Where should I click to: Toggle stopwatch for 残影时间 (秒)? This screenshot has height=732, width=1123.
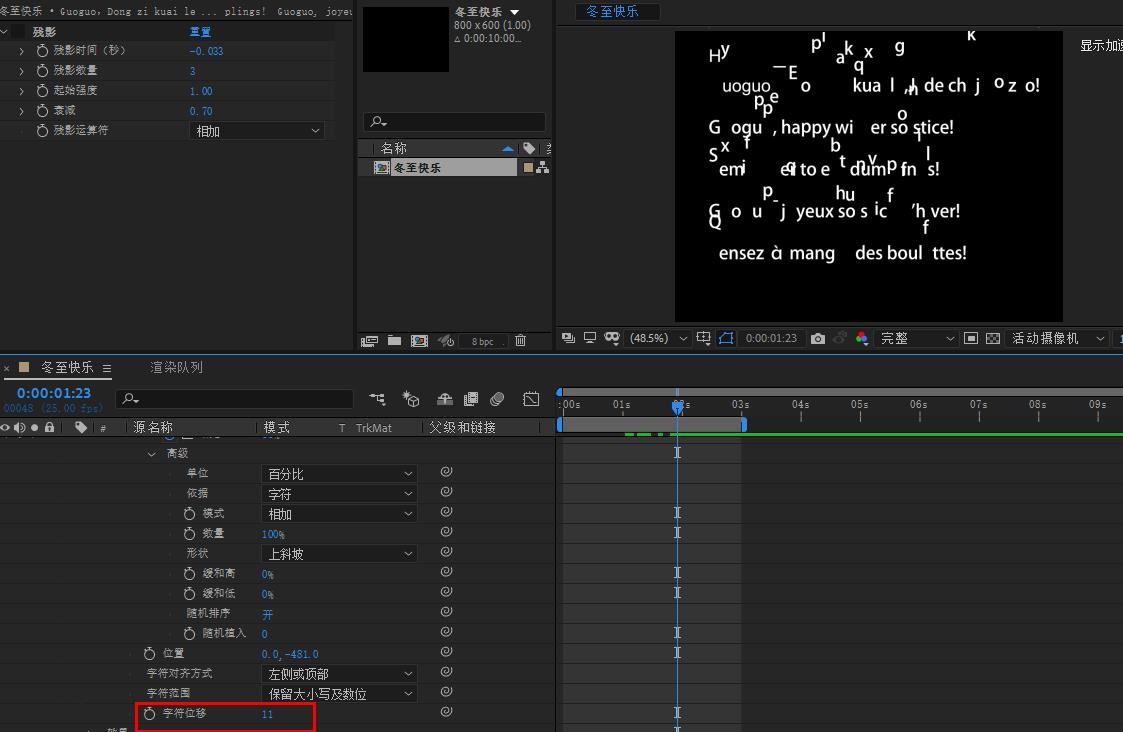(x=42, y=51)
